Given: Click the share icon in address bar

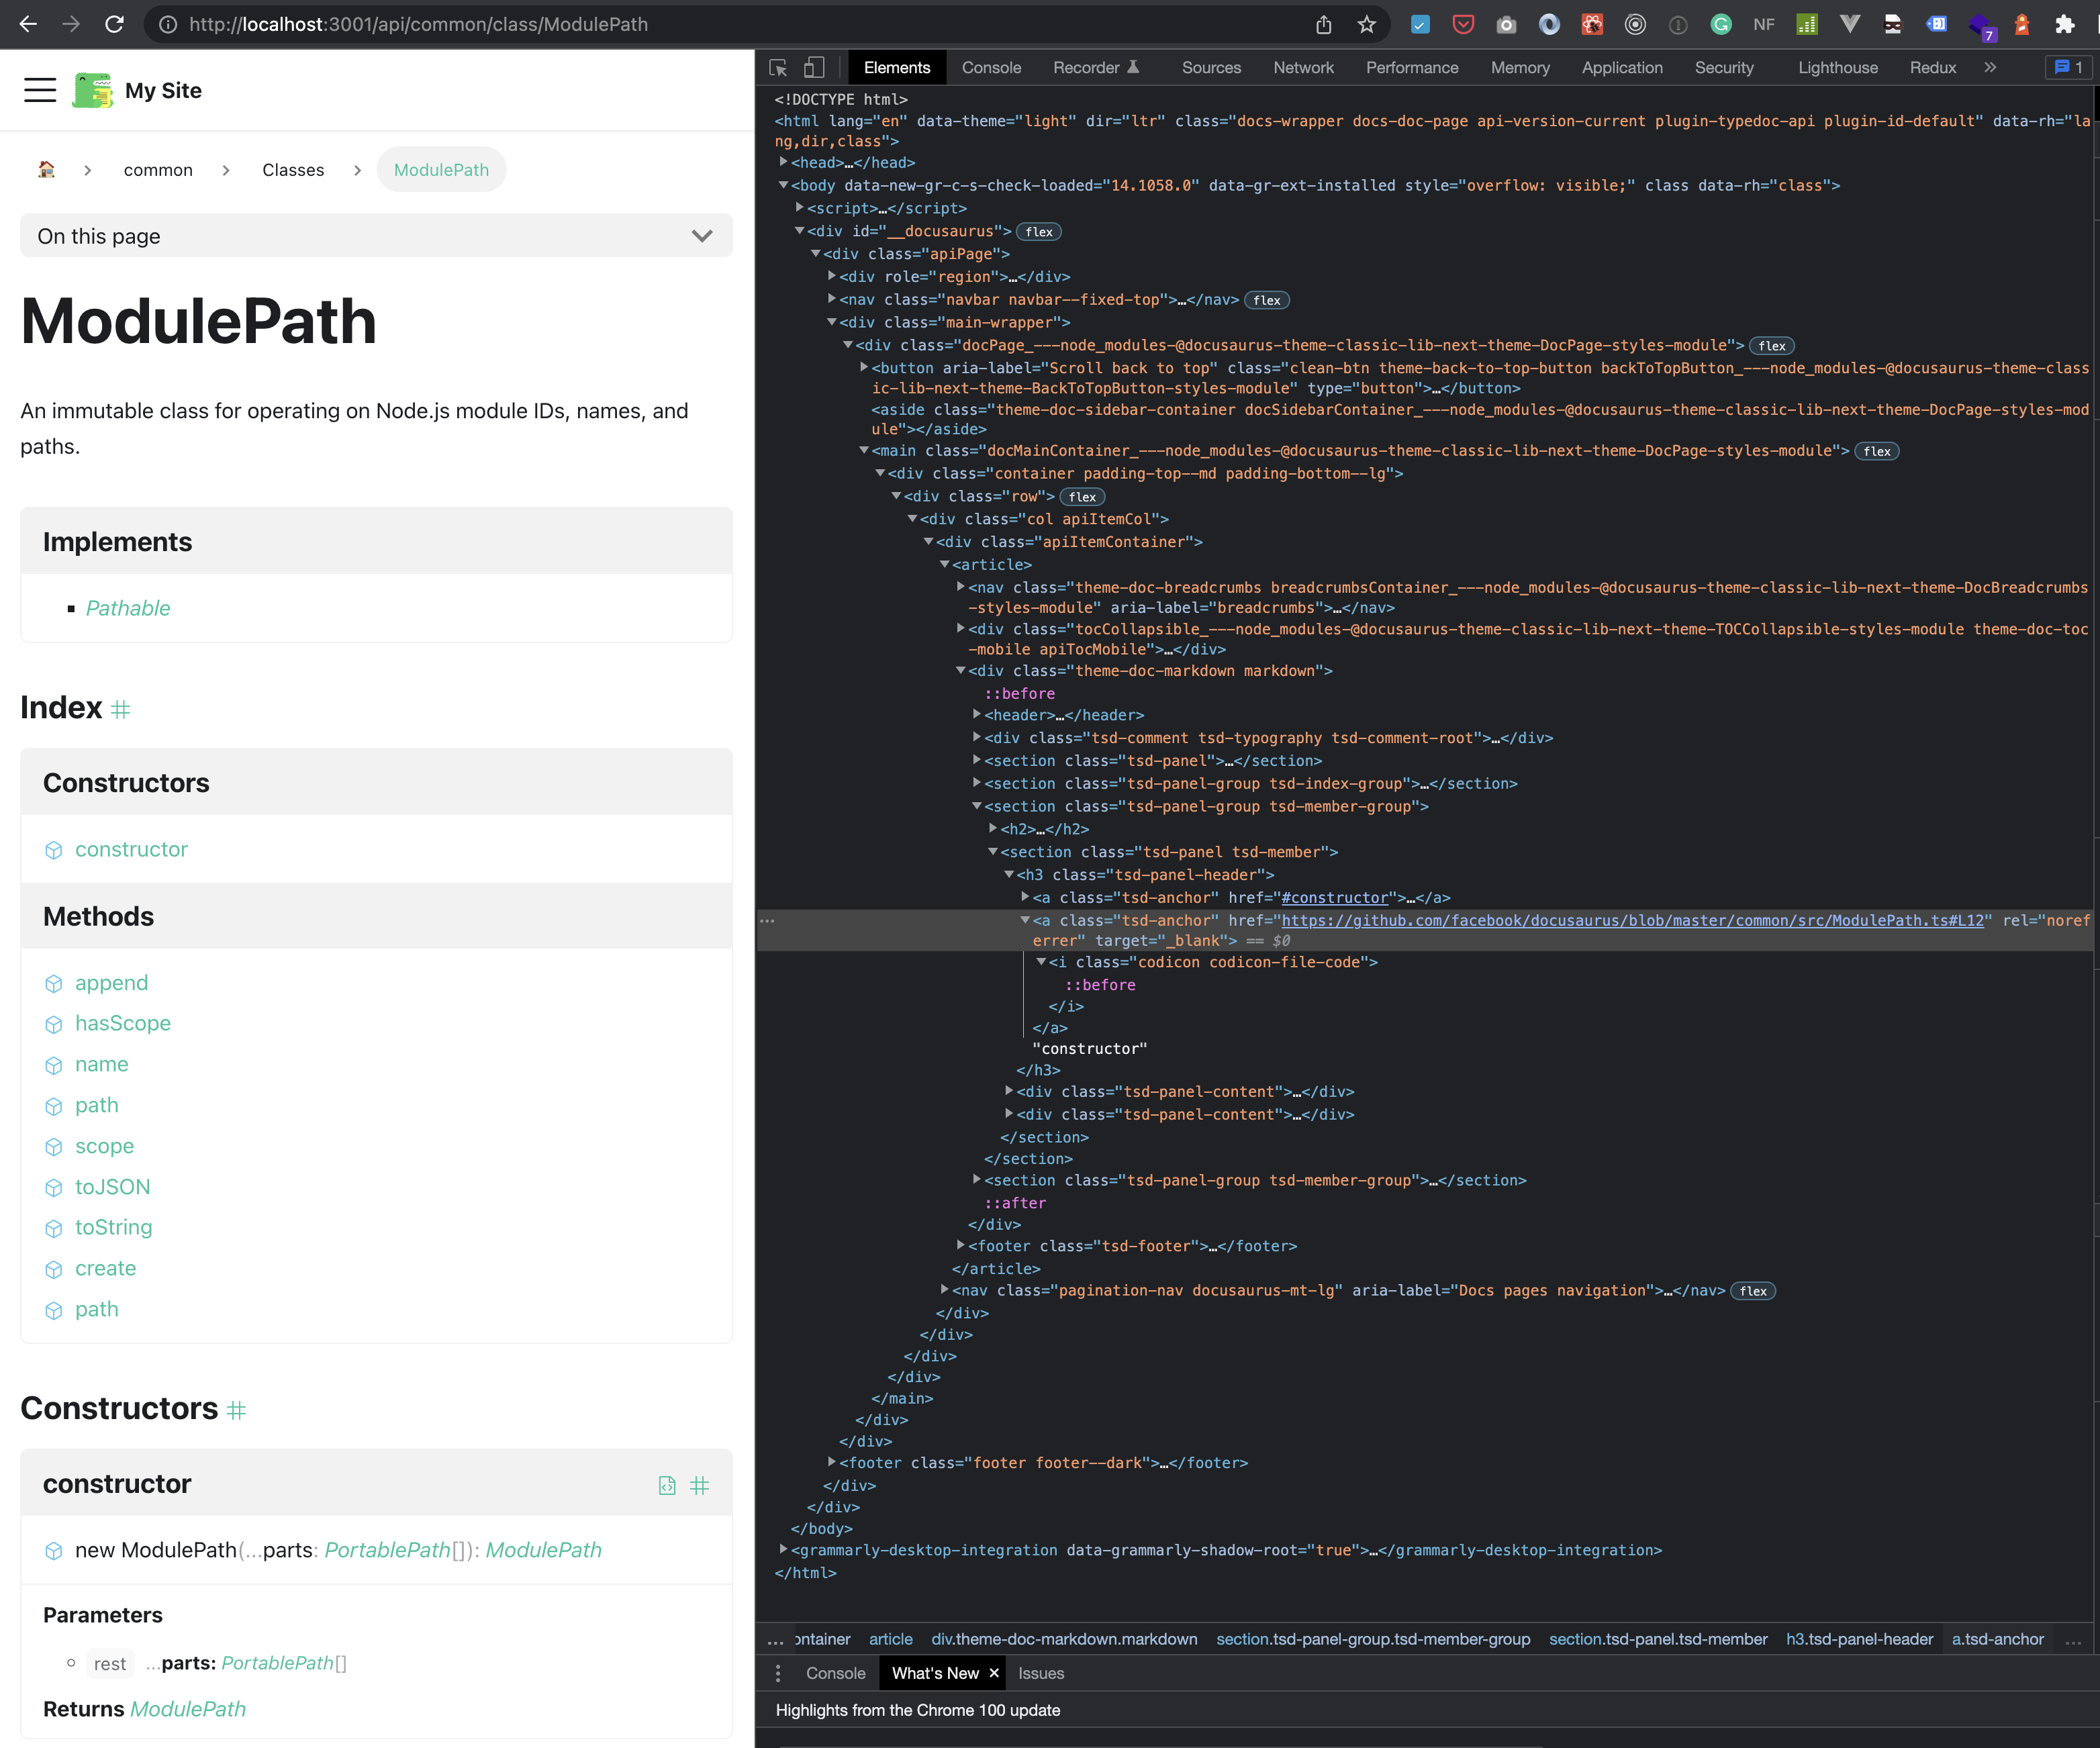Looking at the screenshot, I should click(x=1323, y=24).
